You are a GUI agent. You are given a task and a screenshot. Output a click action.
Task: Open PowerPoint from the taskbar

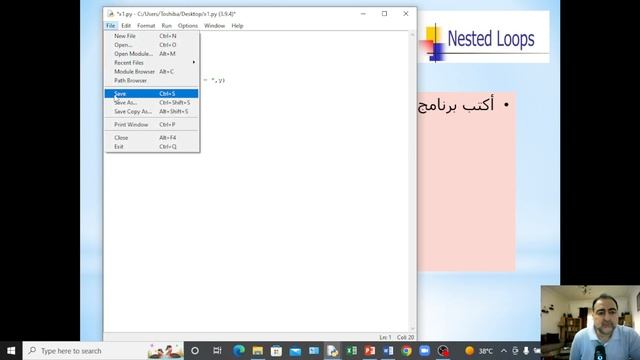370,351
